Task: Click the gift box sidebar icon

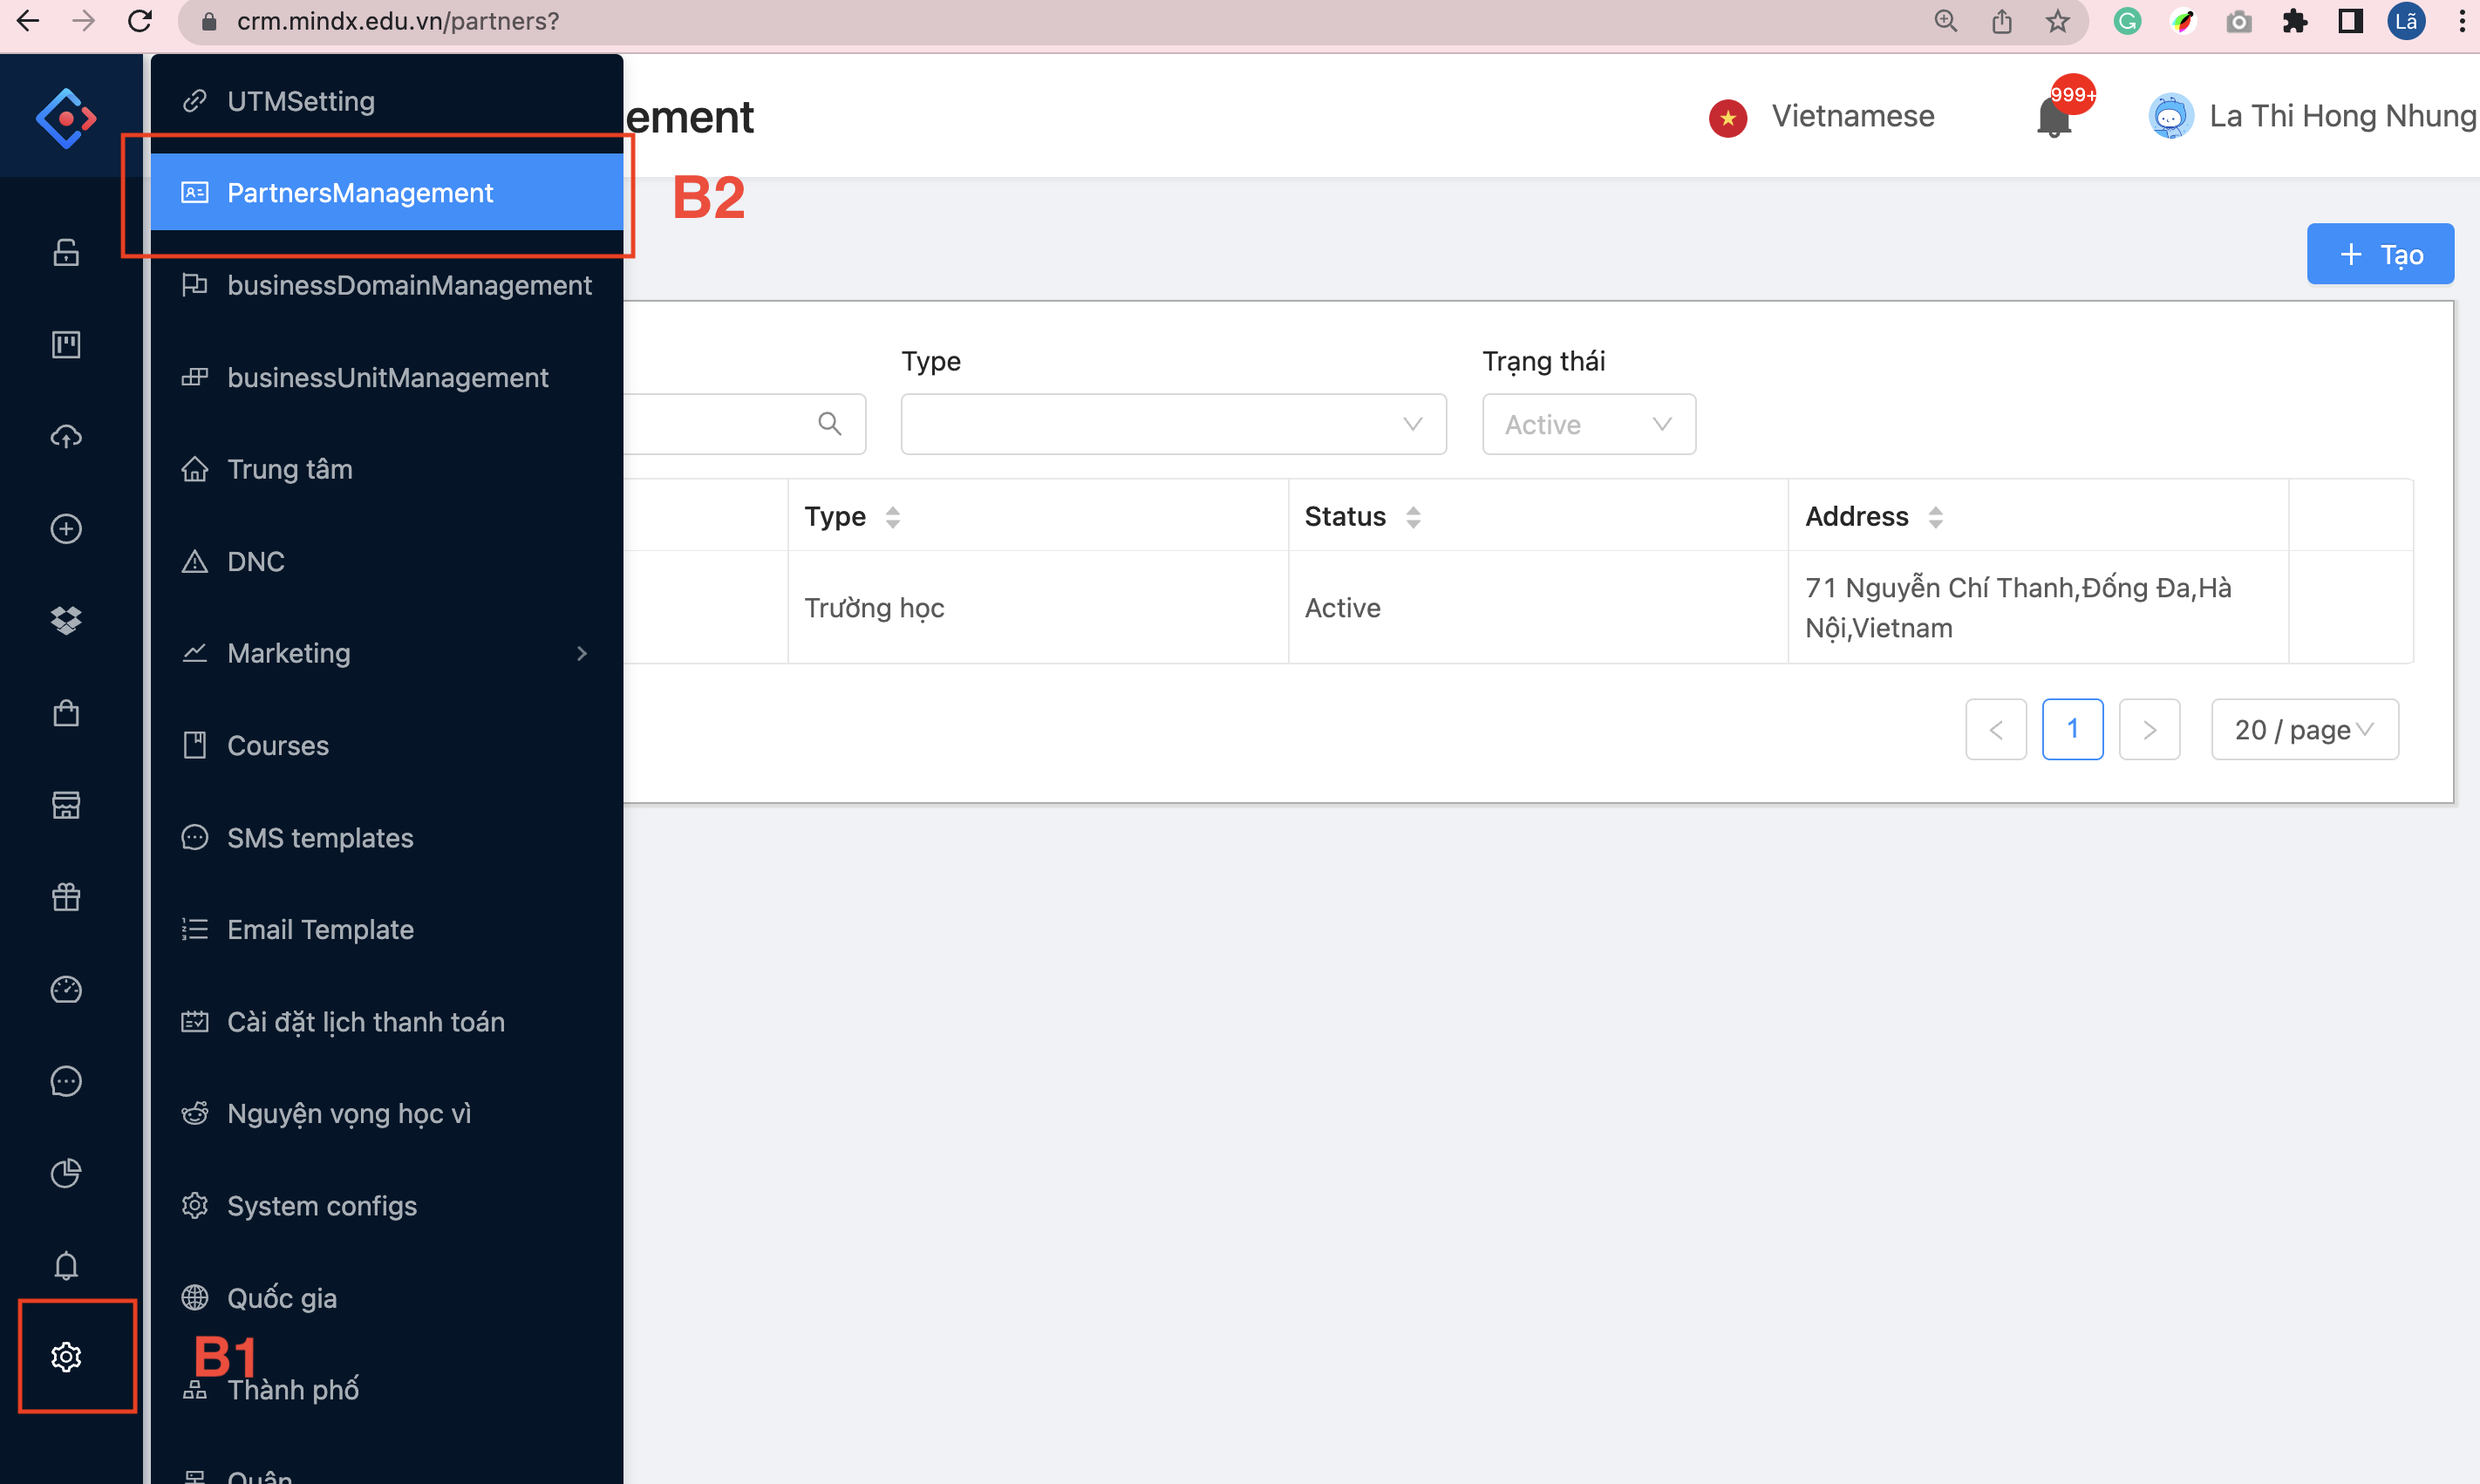Action: tap(66, 897)
